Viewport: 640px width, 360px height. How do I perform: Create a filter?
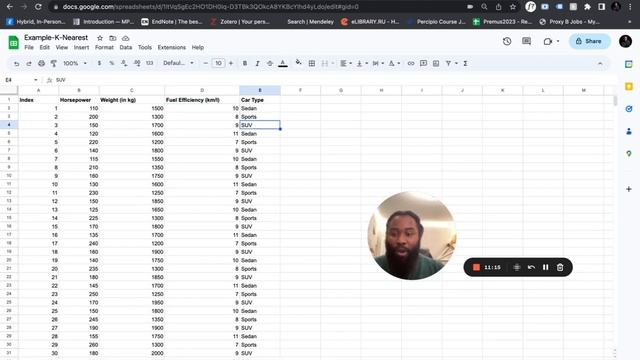(449, 64)
